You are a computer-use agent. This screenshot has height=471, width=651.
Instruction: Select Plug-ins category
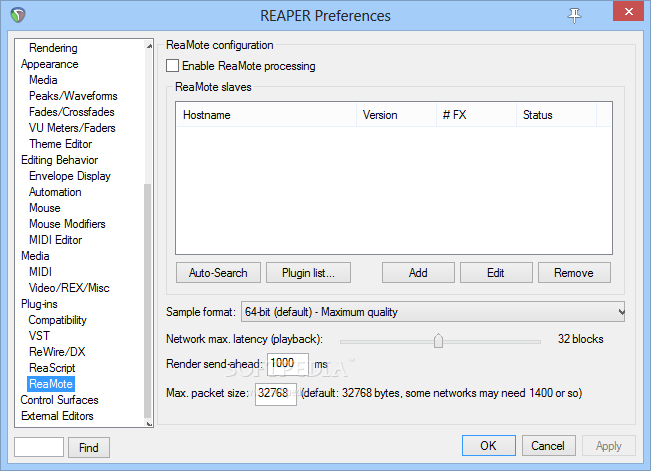coord(39,304)
